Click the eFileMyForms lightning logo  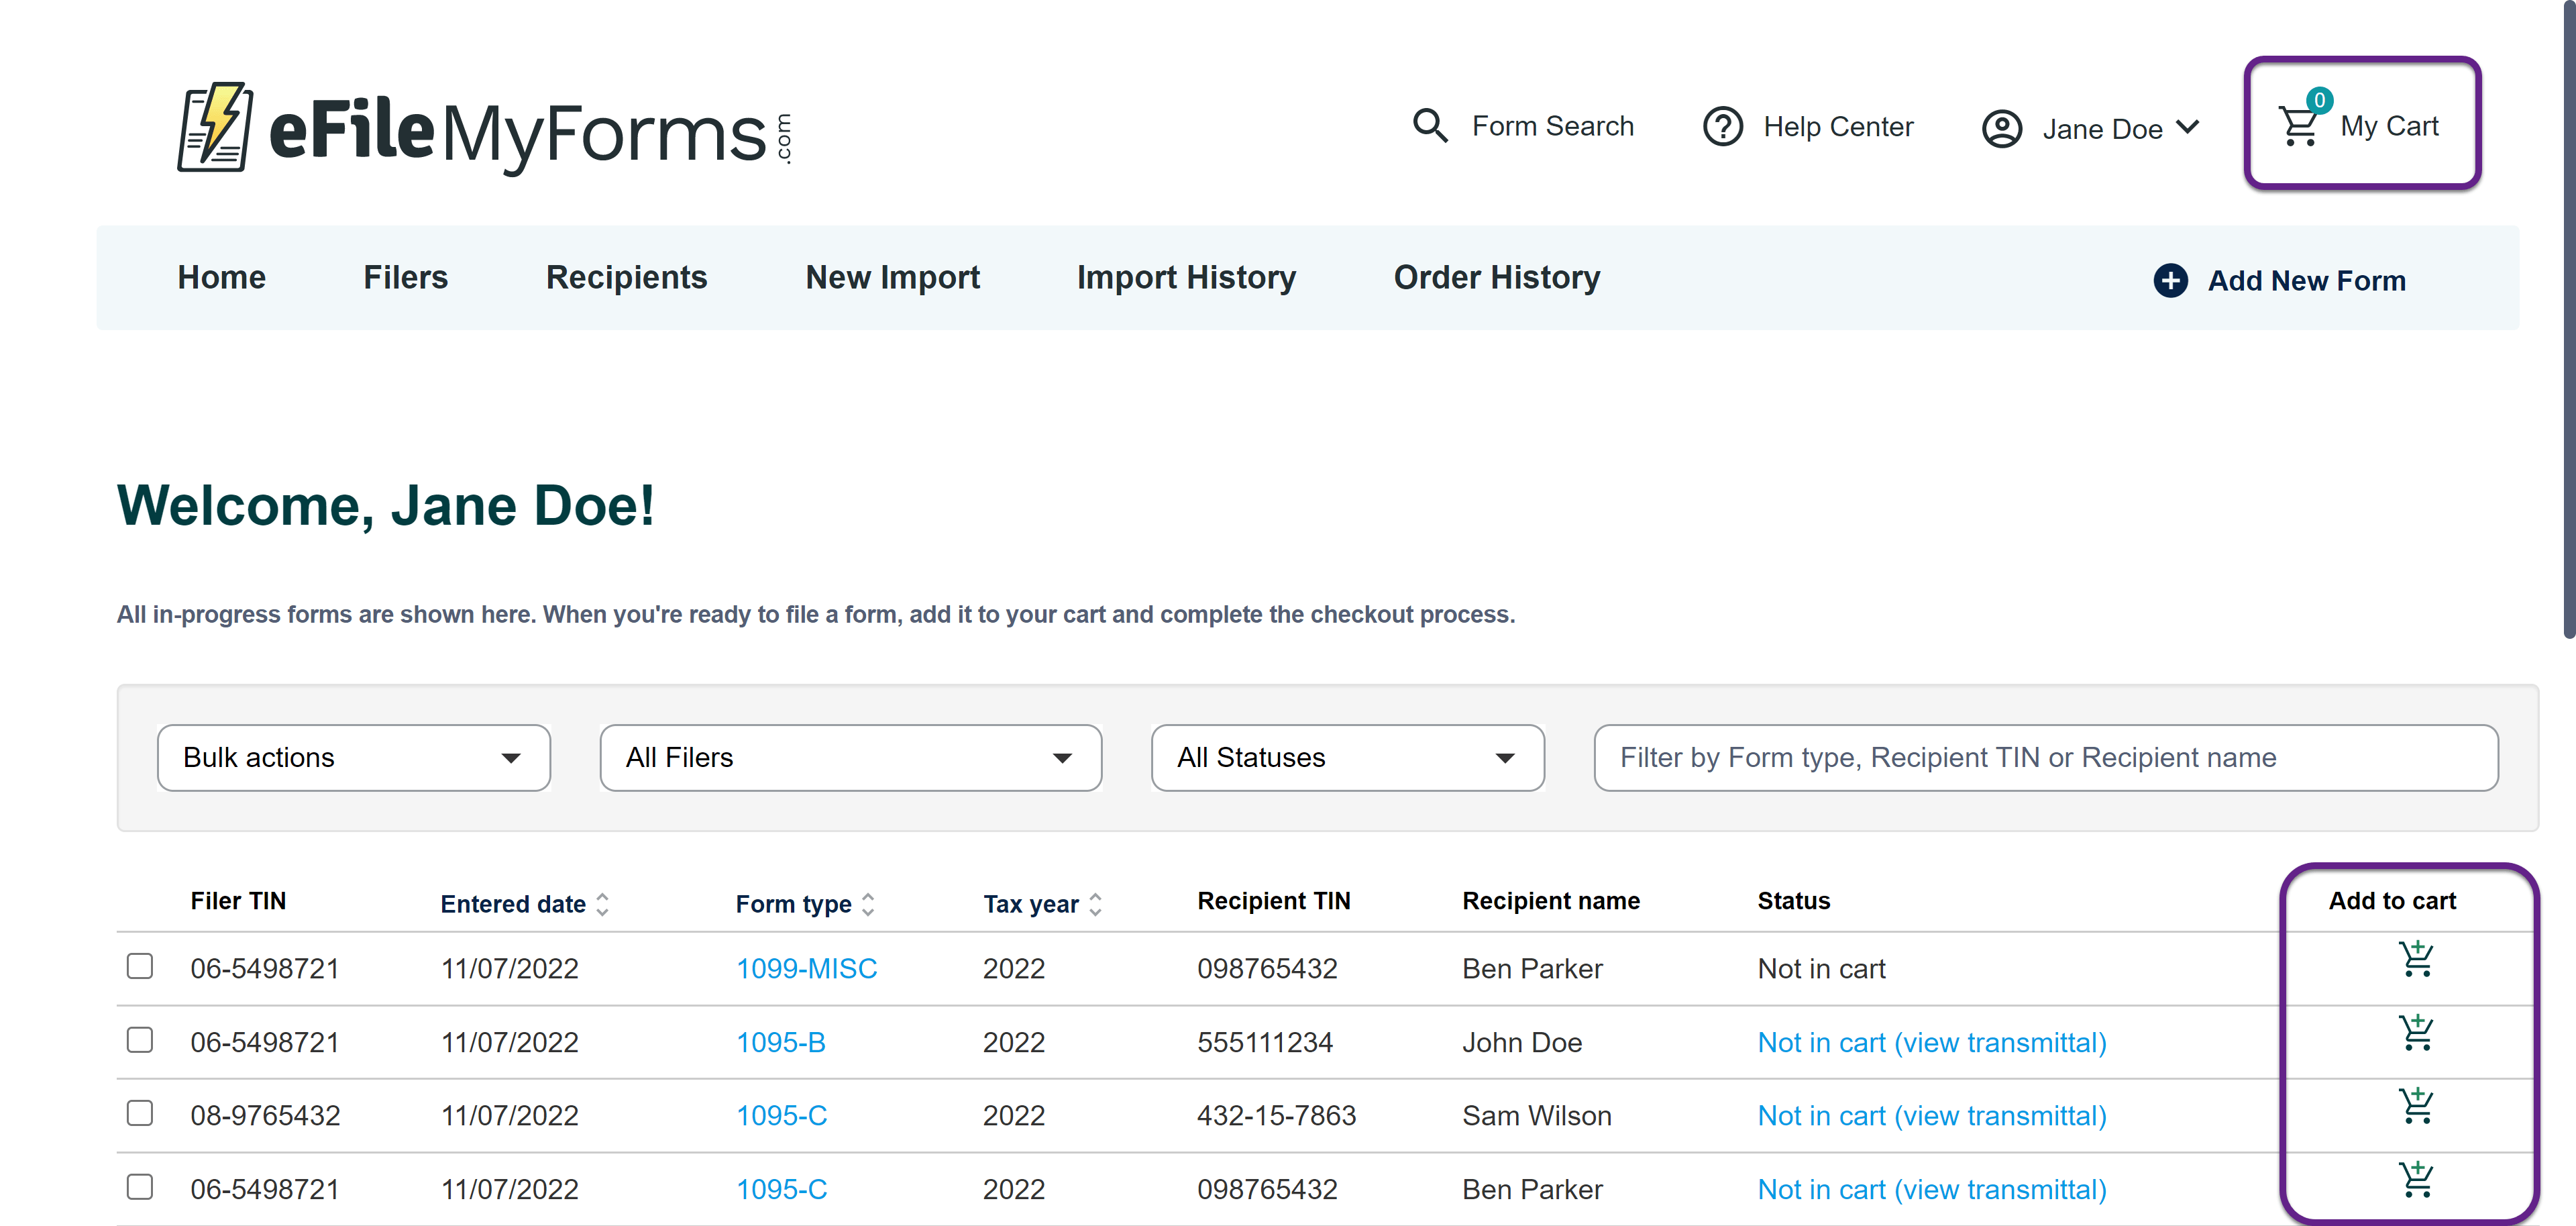(x=216, y=128)
